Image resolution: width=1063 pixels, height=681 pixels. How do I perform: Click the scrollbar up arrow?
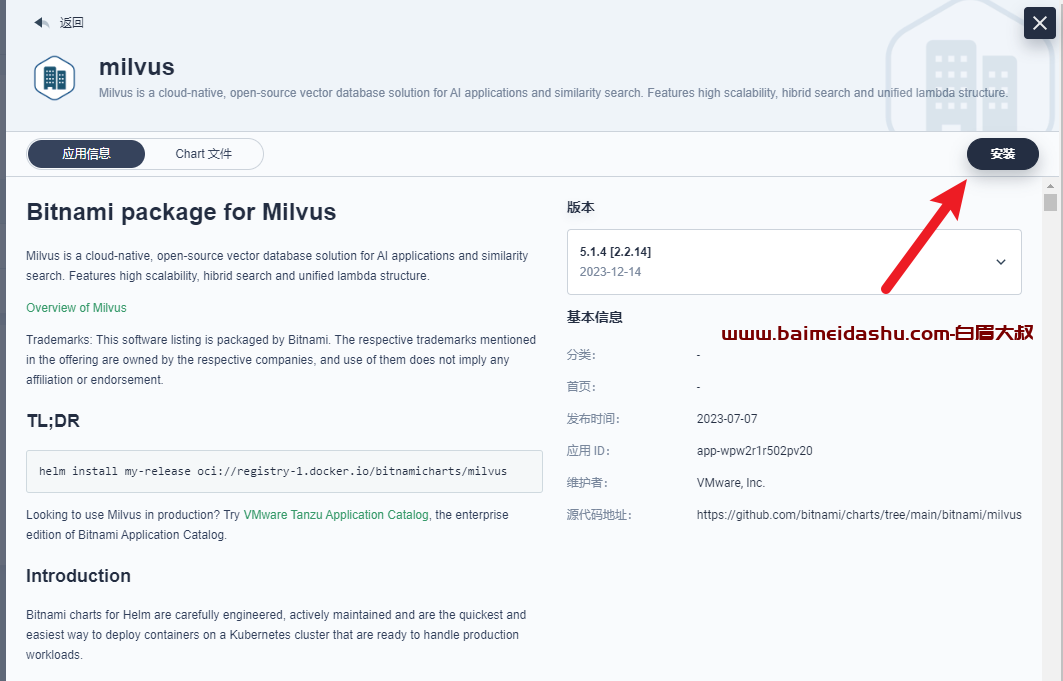pos(1050,186)
